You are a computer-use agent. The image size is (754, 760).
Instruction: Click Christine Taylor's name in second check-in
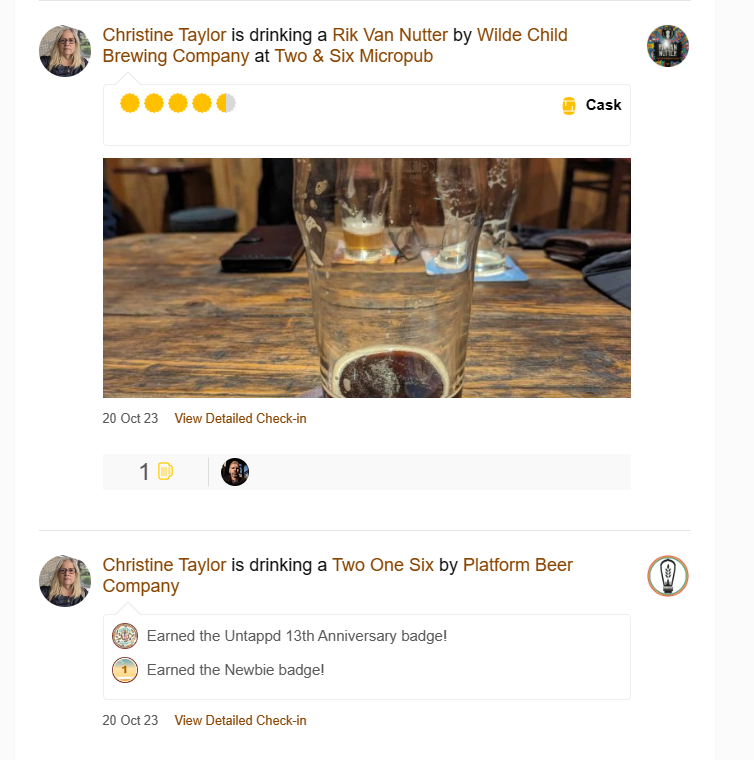click(165, 565)
